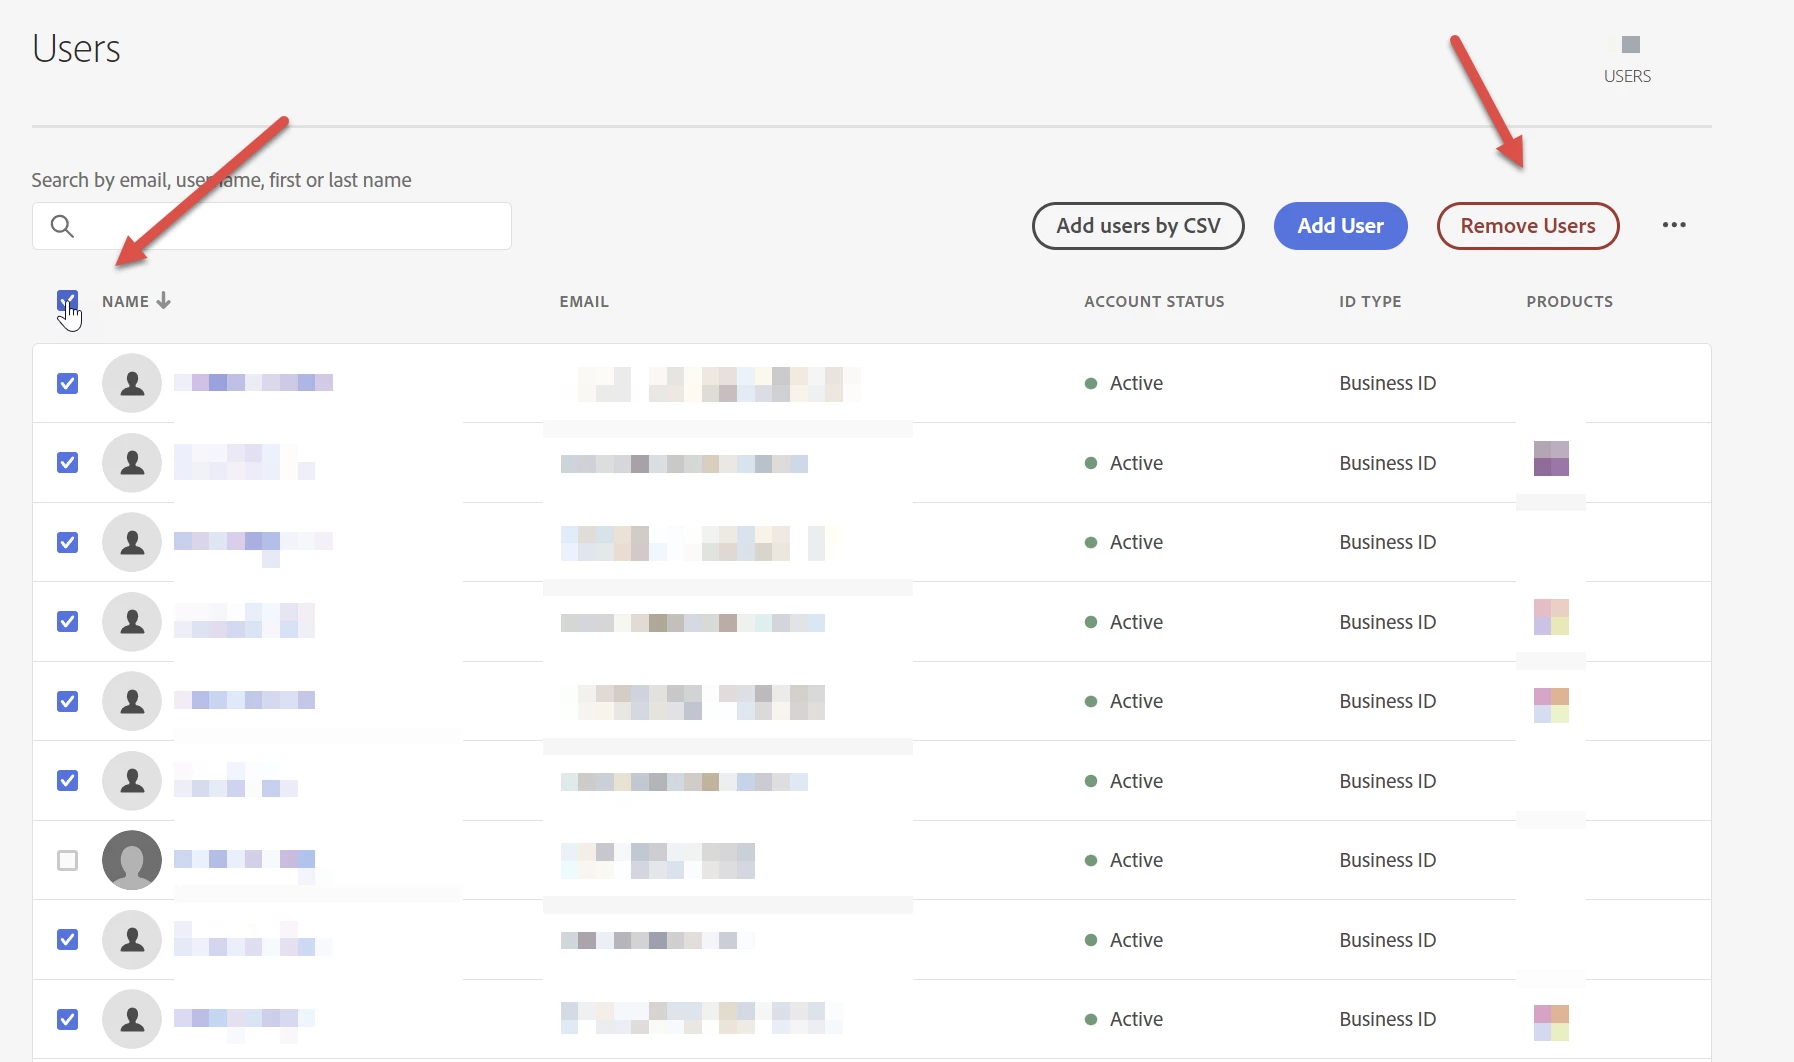
Task: Sort by the NAME column header
Action: (125, 301)
